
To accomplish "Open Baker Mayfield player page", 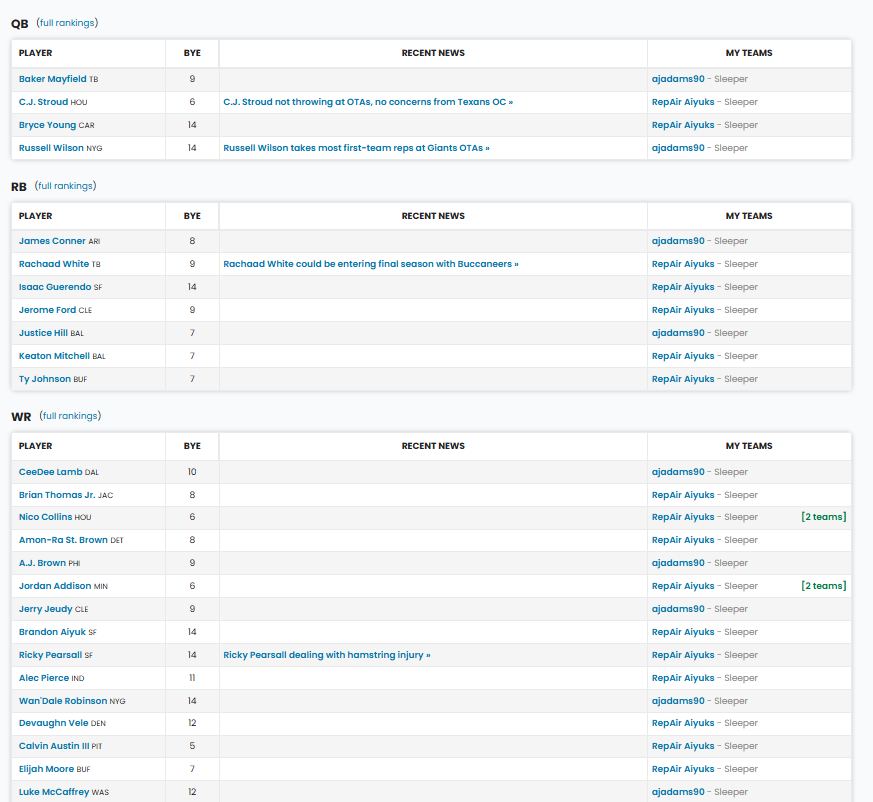I will click(52, 79).
